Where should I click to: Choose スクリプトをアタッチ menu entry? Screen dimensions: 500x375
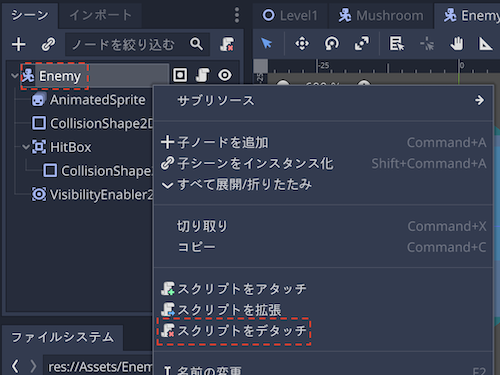(323, 289)
